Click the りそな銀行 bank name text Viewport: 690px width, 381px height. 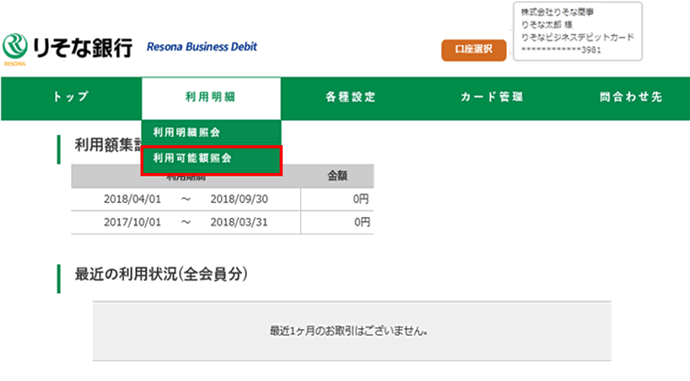pyautogui.click(x=82, y=48)
